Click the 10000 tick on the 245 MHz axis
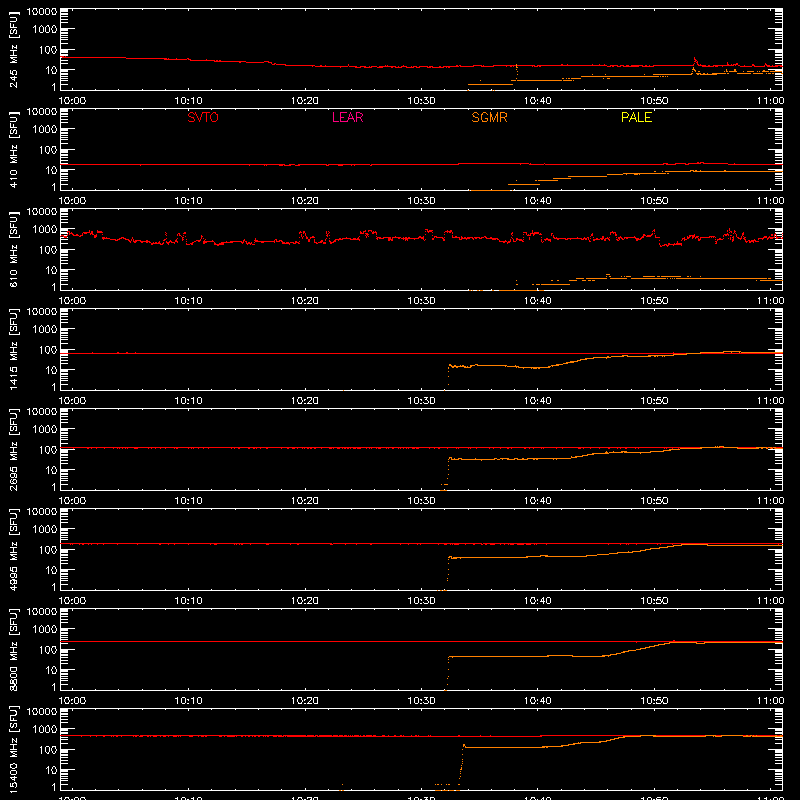The image size is (800, 800). [x=42, y=12]
